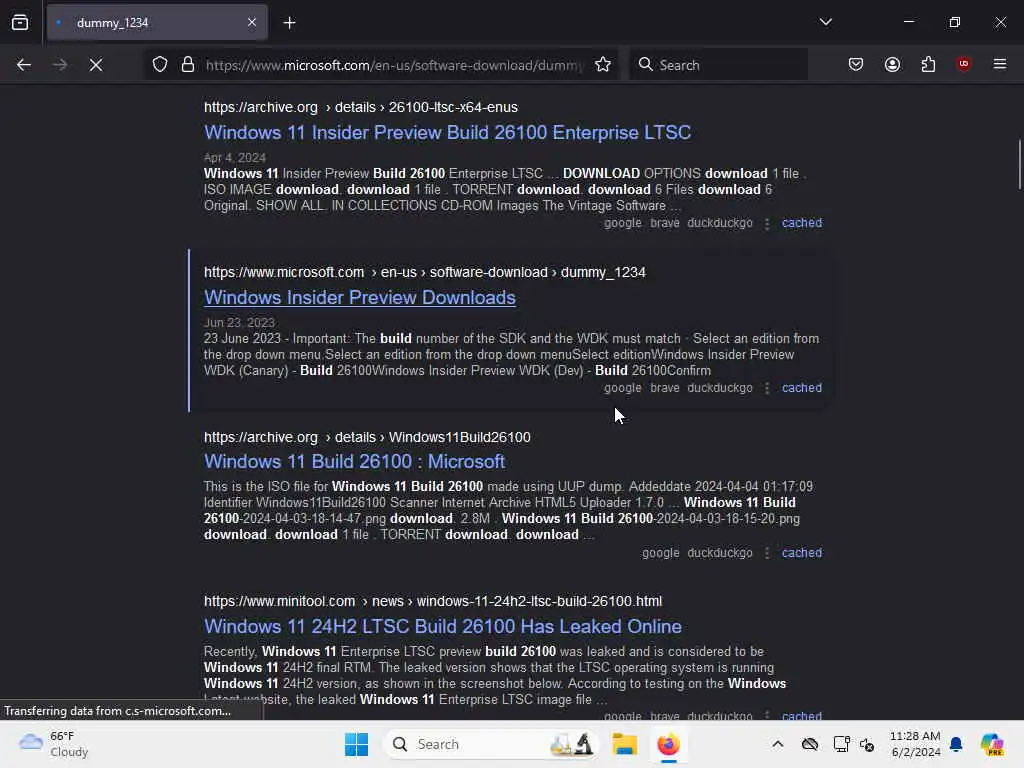The width and height of the screenshot is (1024, 768).
Task: Click the Jun 23, 2023 date text
Action: point(239,323)
